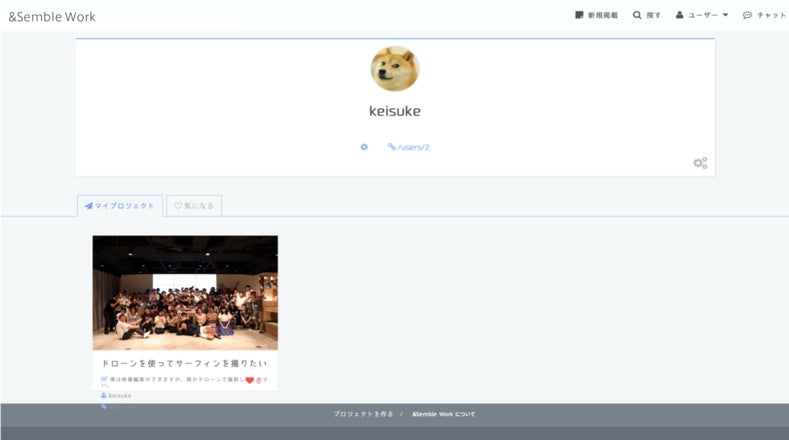Click the user icon beside keisuke on card
This screenshot has height=440, width=789.
point(104,395)
